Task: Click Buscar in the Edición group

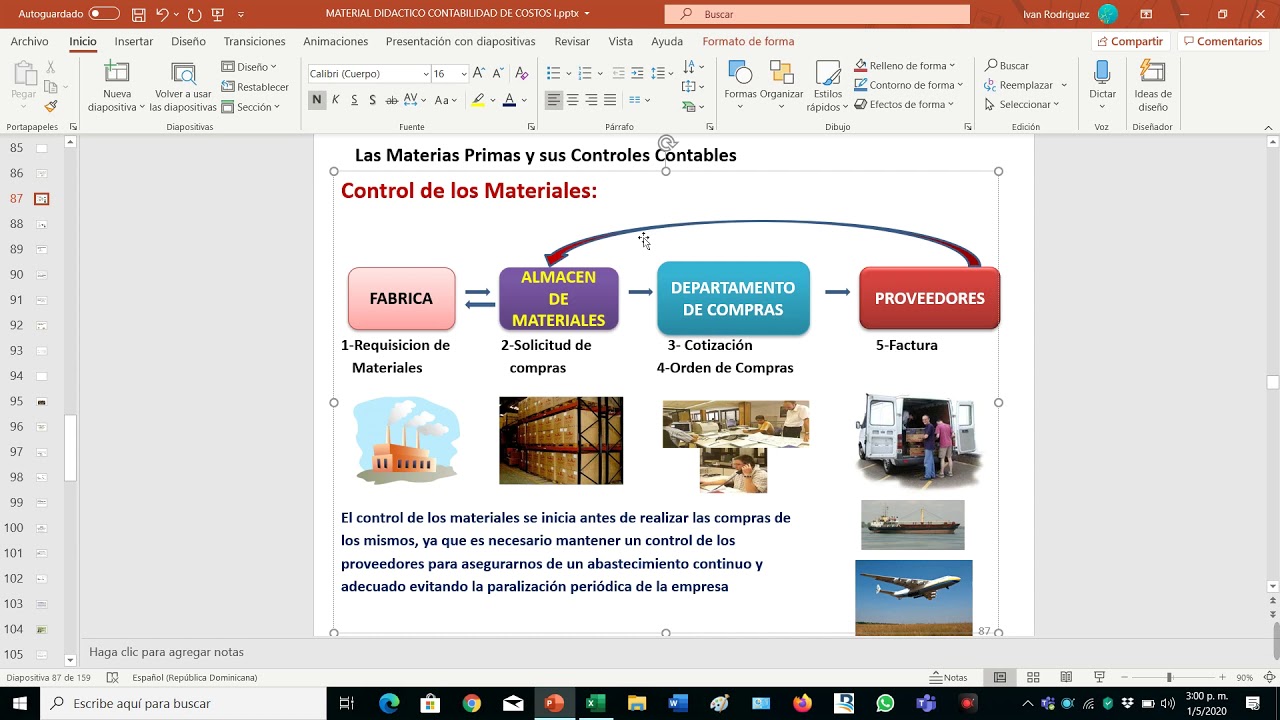Action: pyautogui.click(x=1006, y=66)
